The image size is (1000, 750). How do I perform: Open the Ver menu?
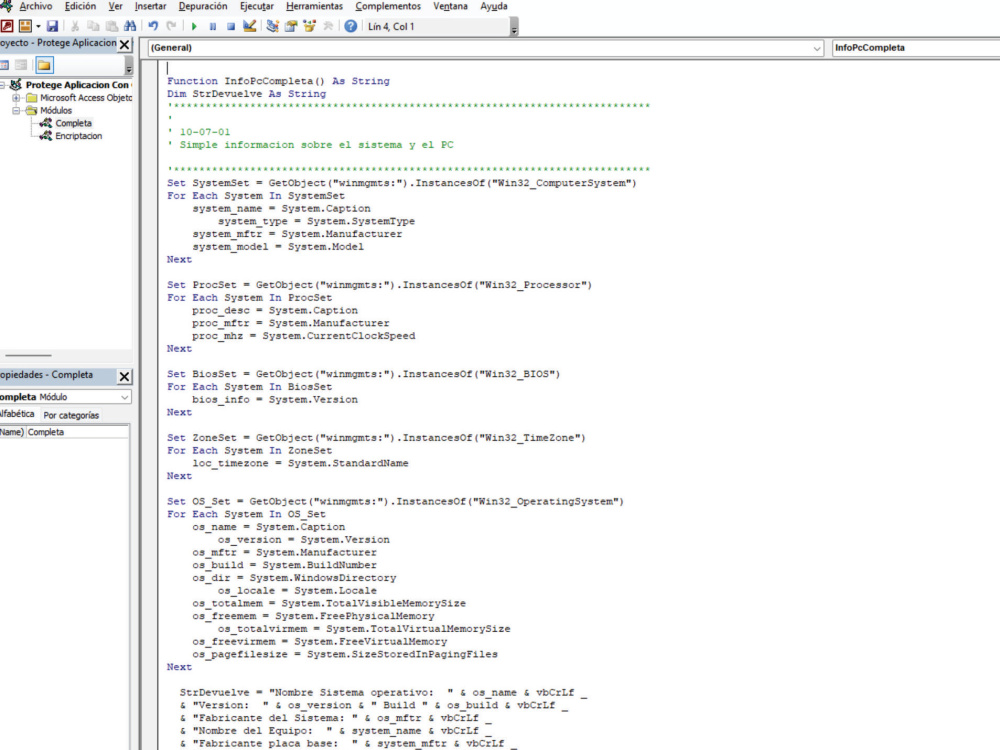pos(115,6)
